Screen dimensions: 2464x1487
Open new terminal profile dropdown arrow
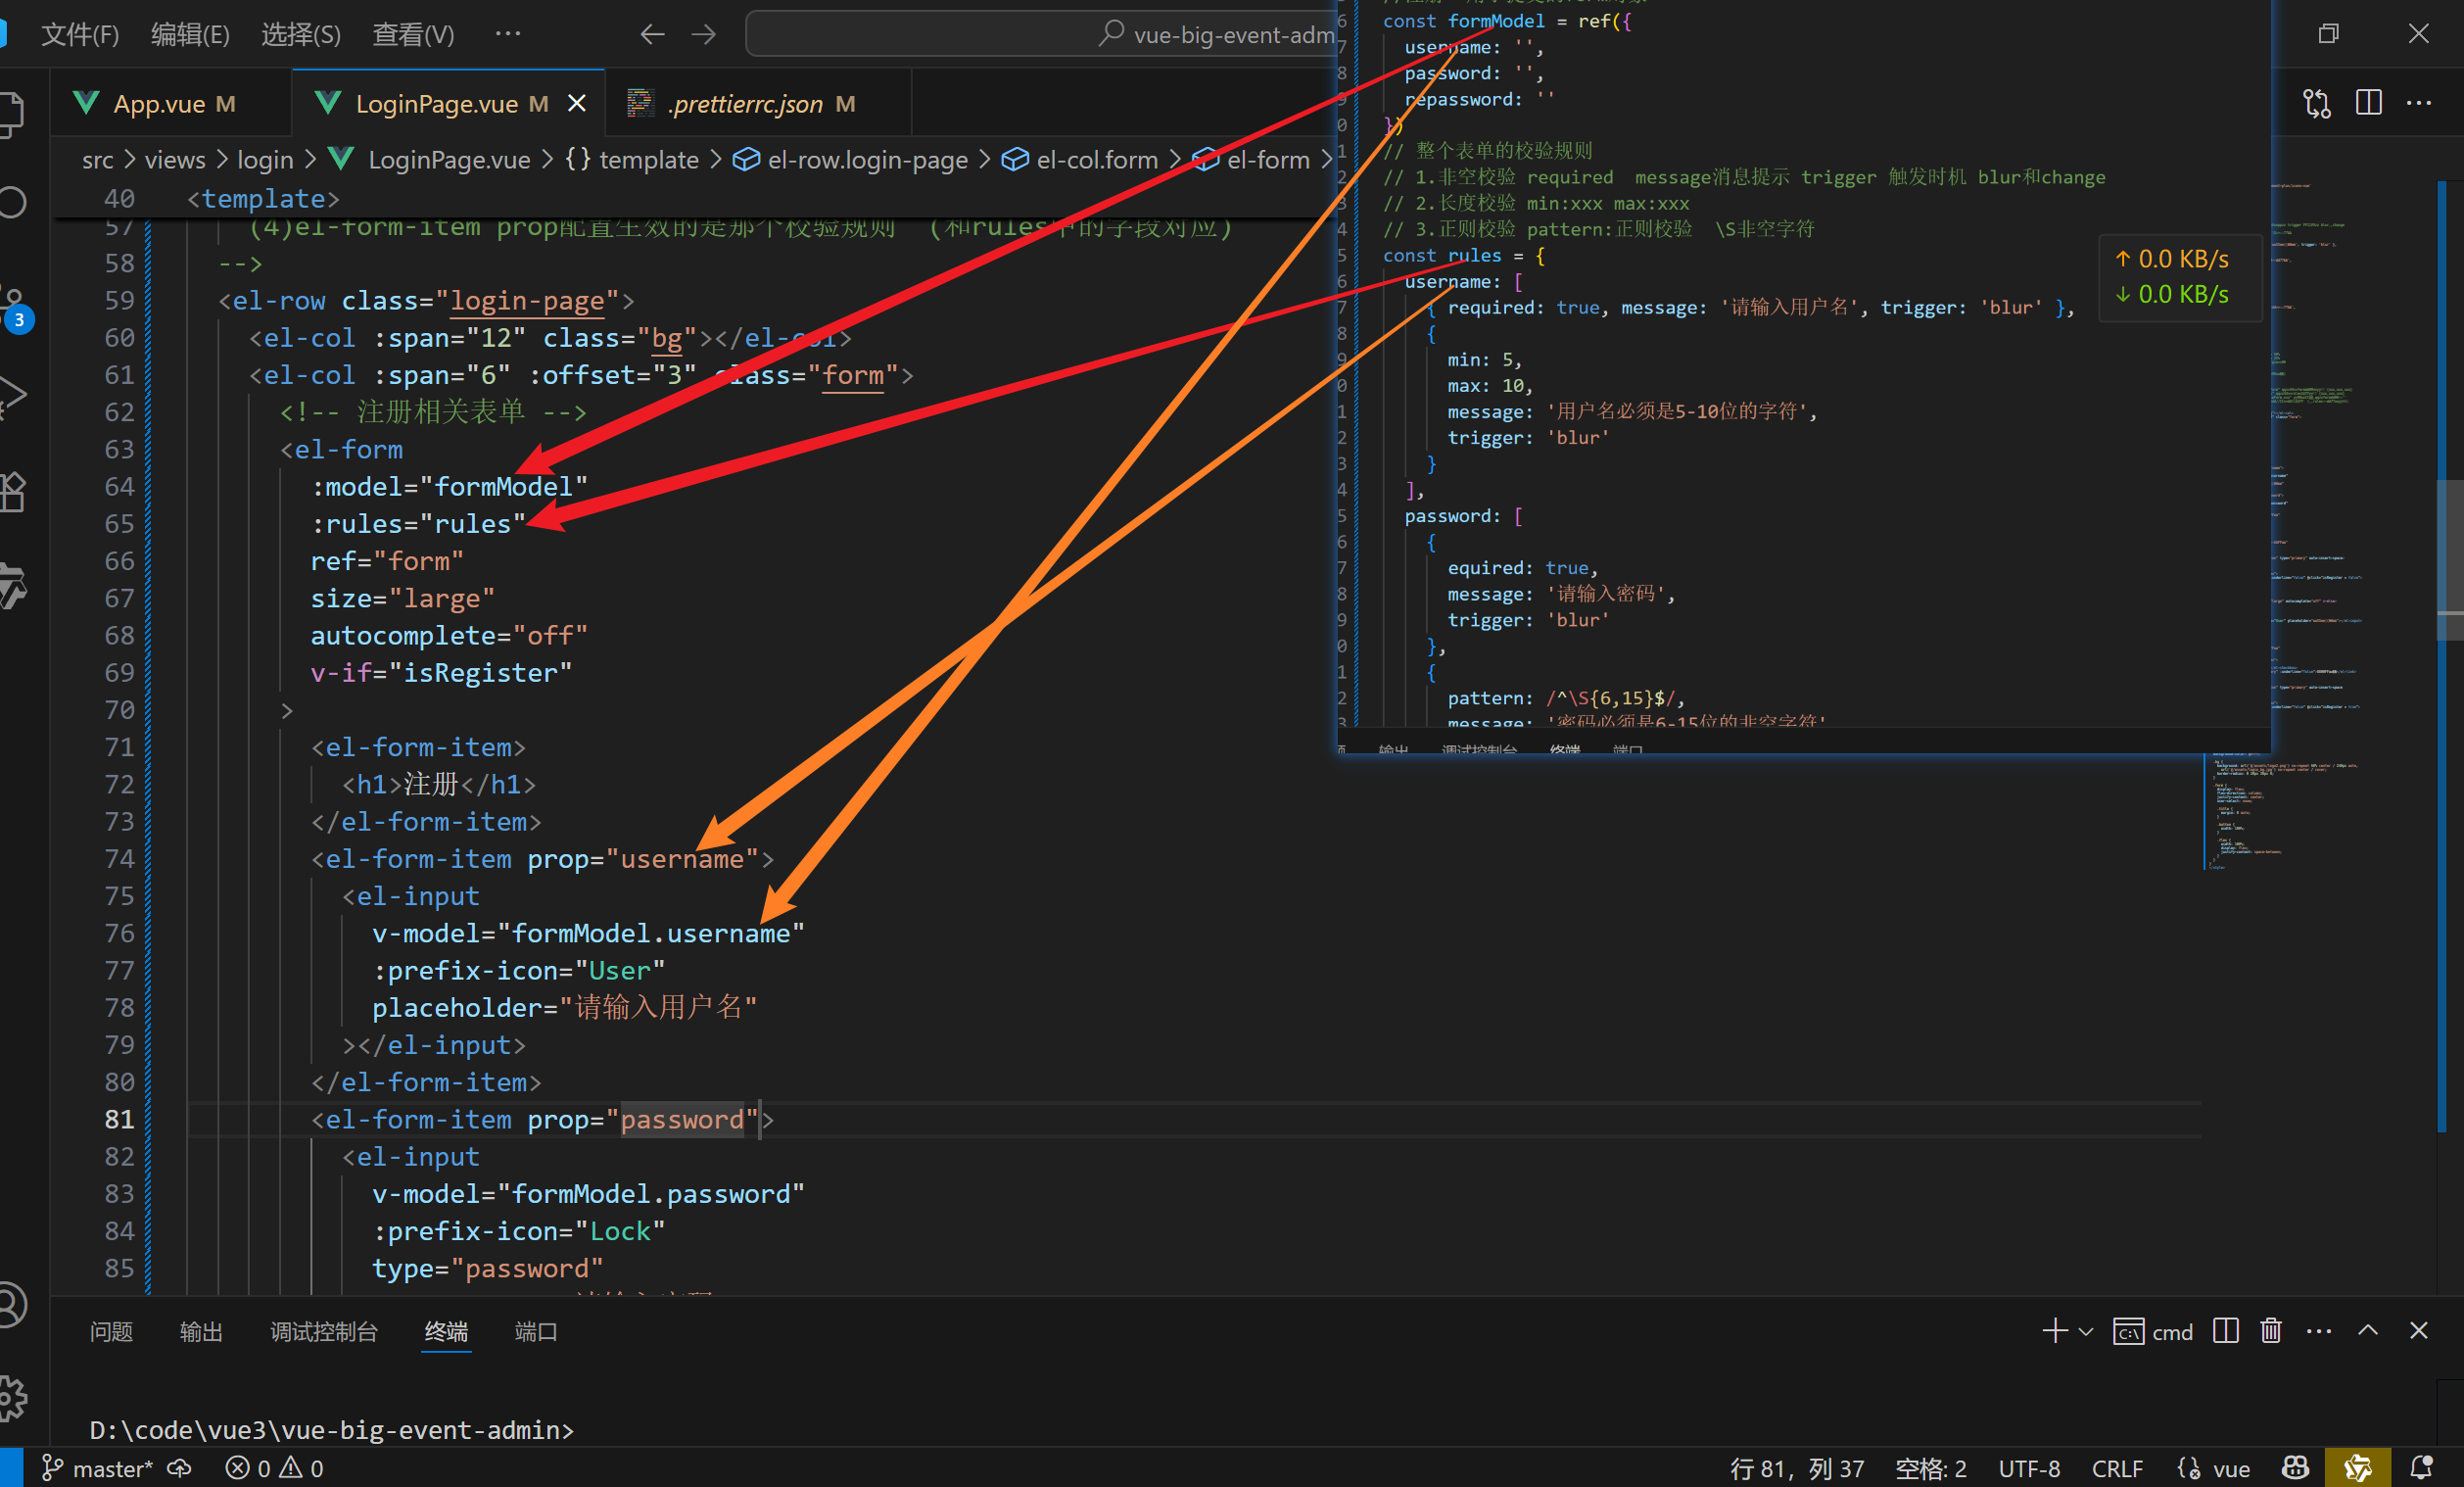2085,1331
